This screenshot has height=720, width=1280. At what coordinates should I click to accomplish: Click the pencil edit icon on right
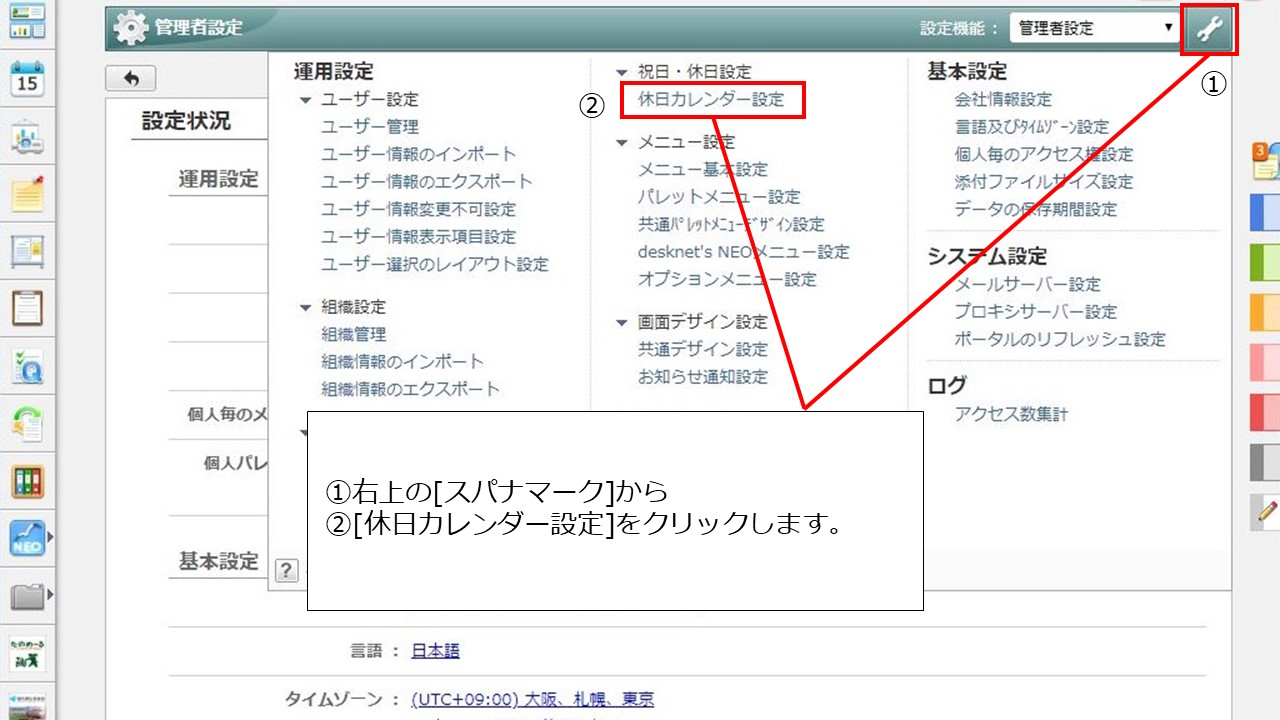coord(1266,511)
